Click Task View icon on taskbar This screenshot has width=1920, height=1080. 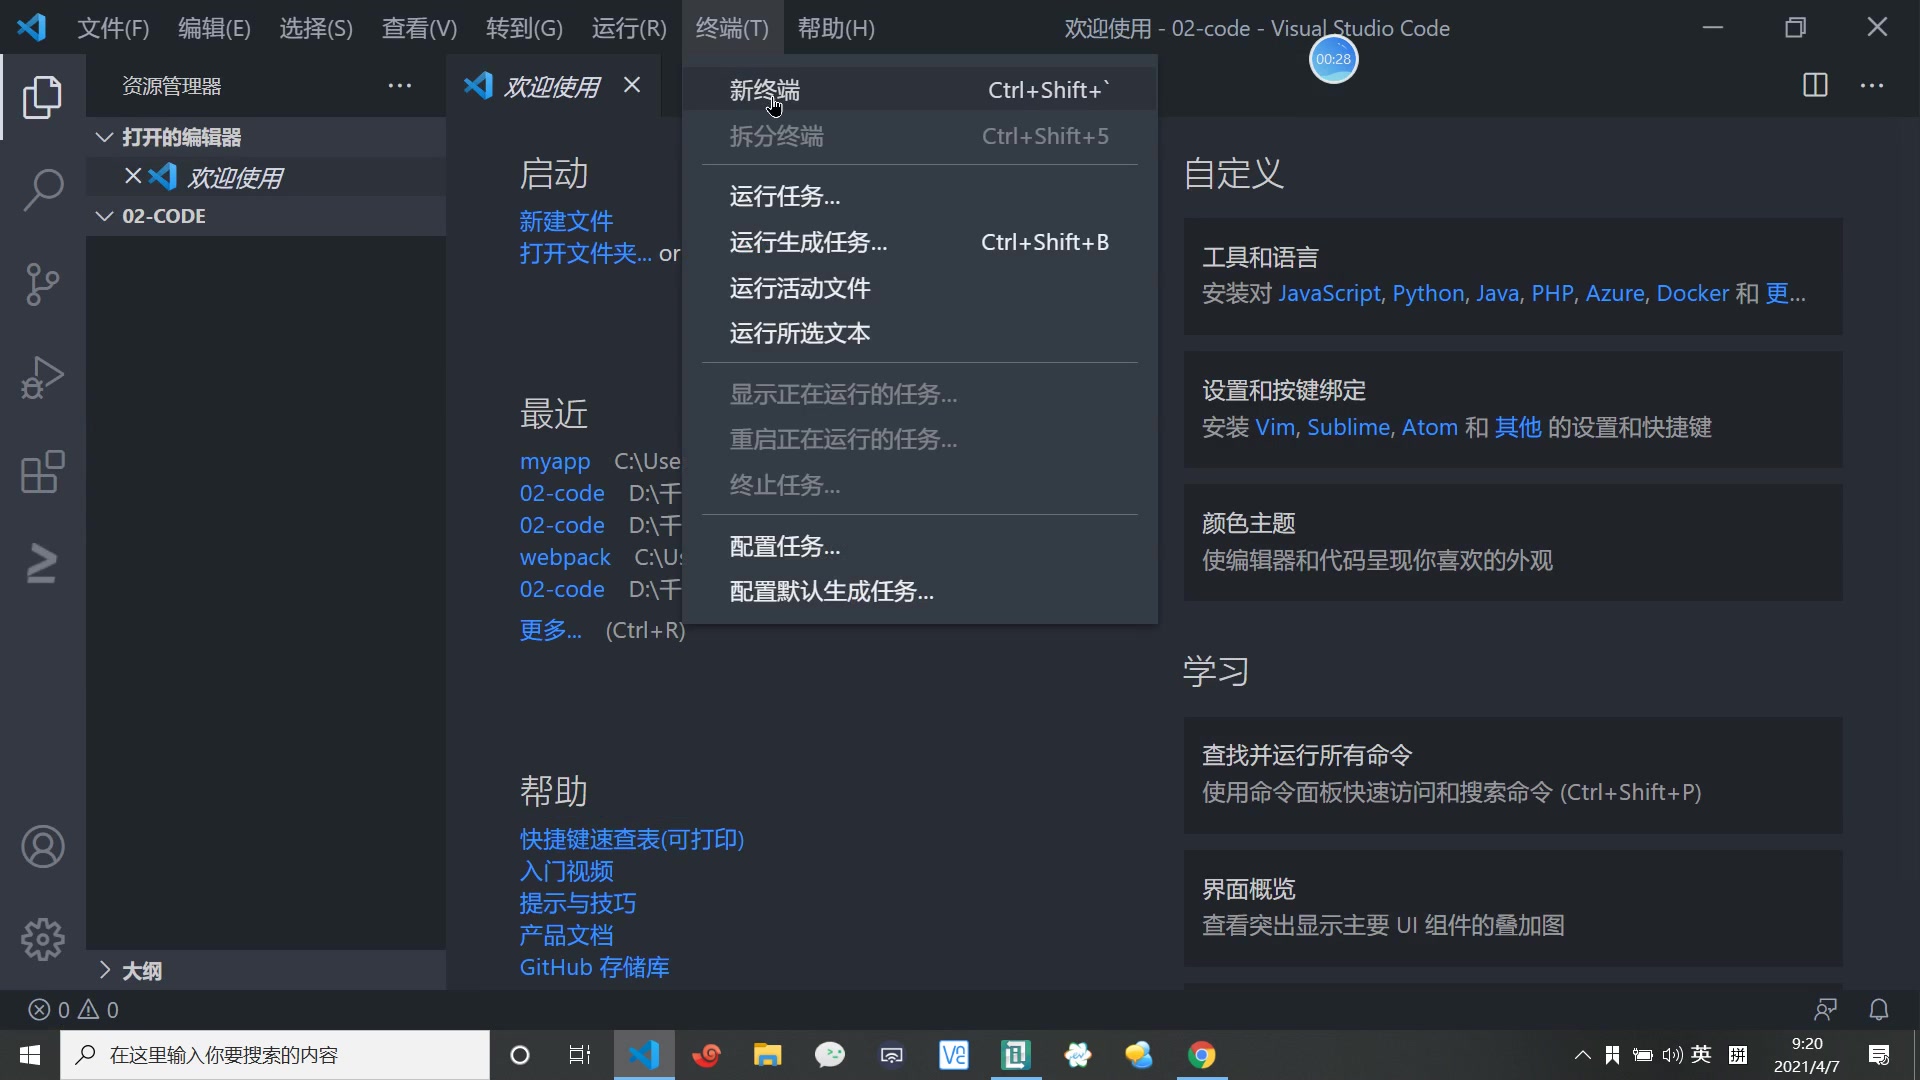pyautogui.click(x=580, y=1055)
